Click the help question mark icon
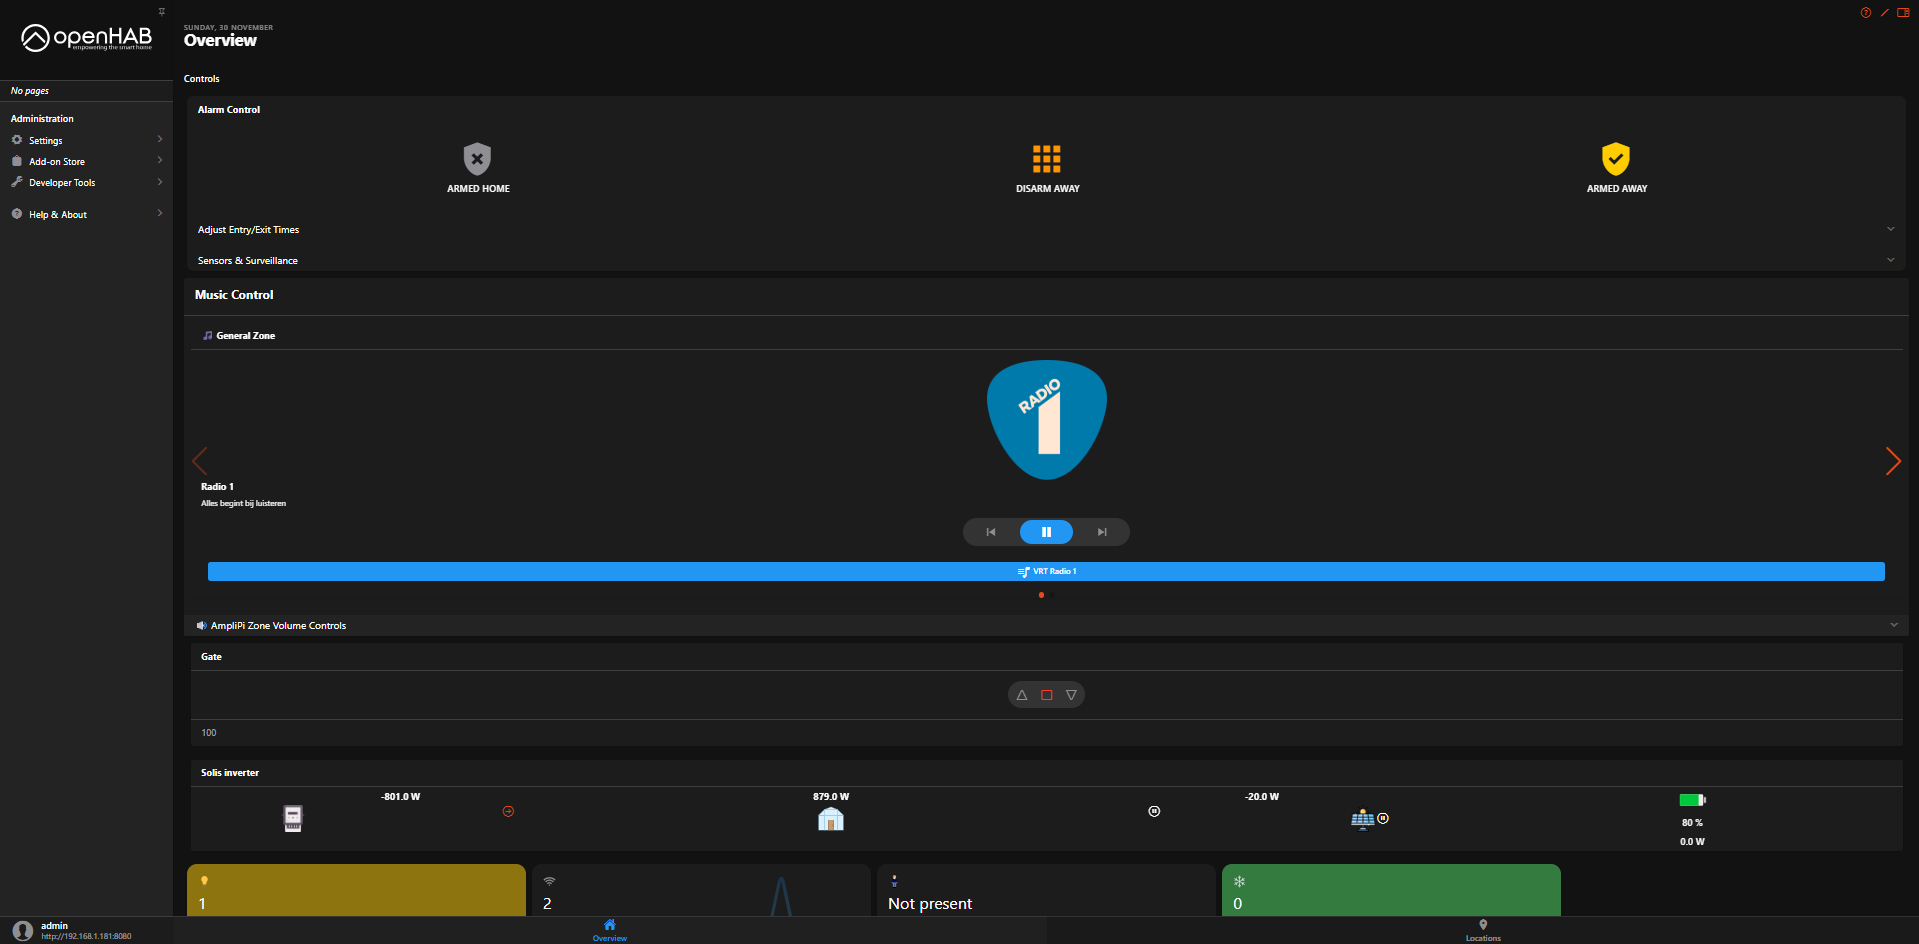This screenshot has width=1919, height=944. click(x=1865, y=13)
